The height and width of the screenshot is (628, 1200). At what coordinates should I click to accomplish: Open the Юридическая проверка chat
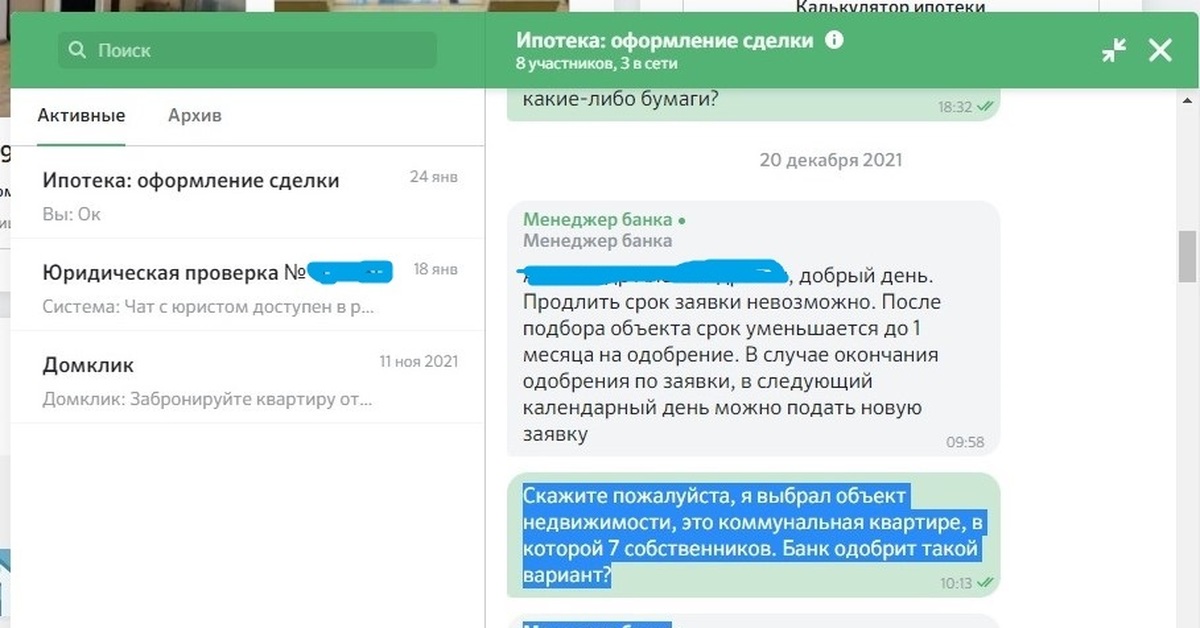click(x=248, y=285)
